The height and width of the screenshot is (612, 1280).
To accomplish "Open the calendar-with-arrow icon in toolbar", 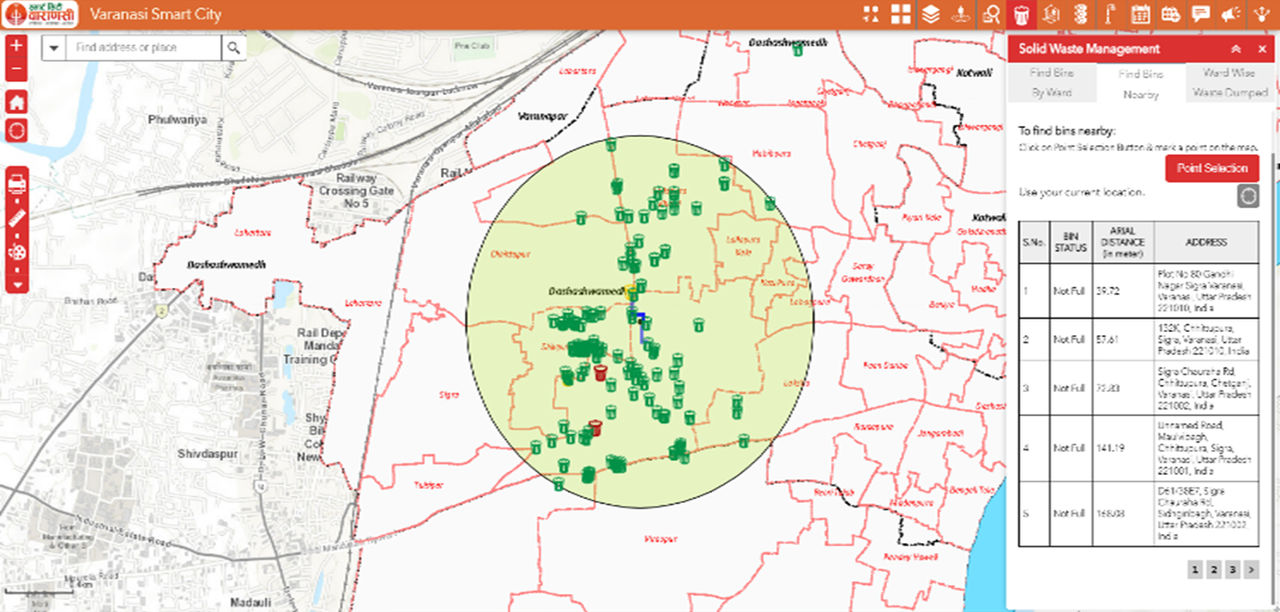I will click(x=1171, y=14).
